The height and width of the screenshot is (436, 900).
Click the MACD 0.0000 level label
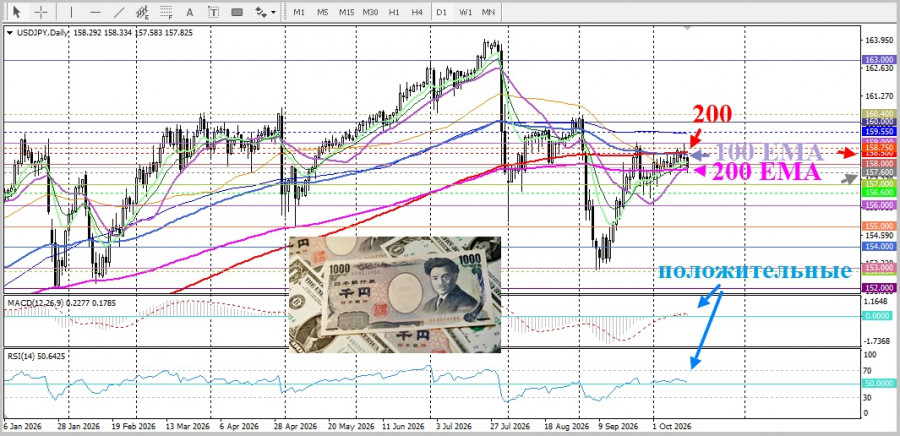(x=878, y=316)
